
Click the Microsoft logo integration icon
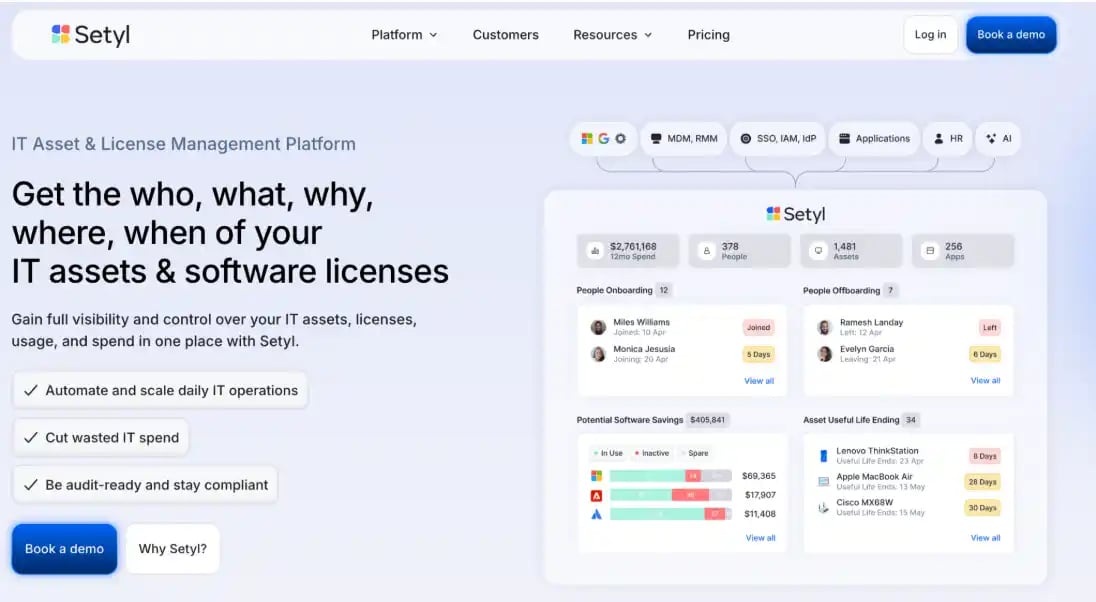point(587,138)
